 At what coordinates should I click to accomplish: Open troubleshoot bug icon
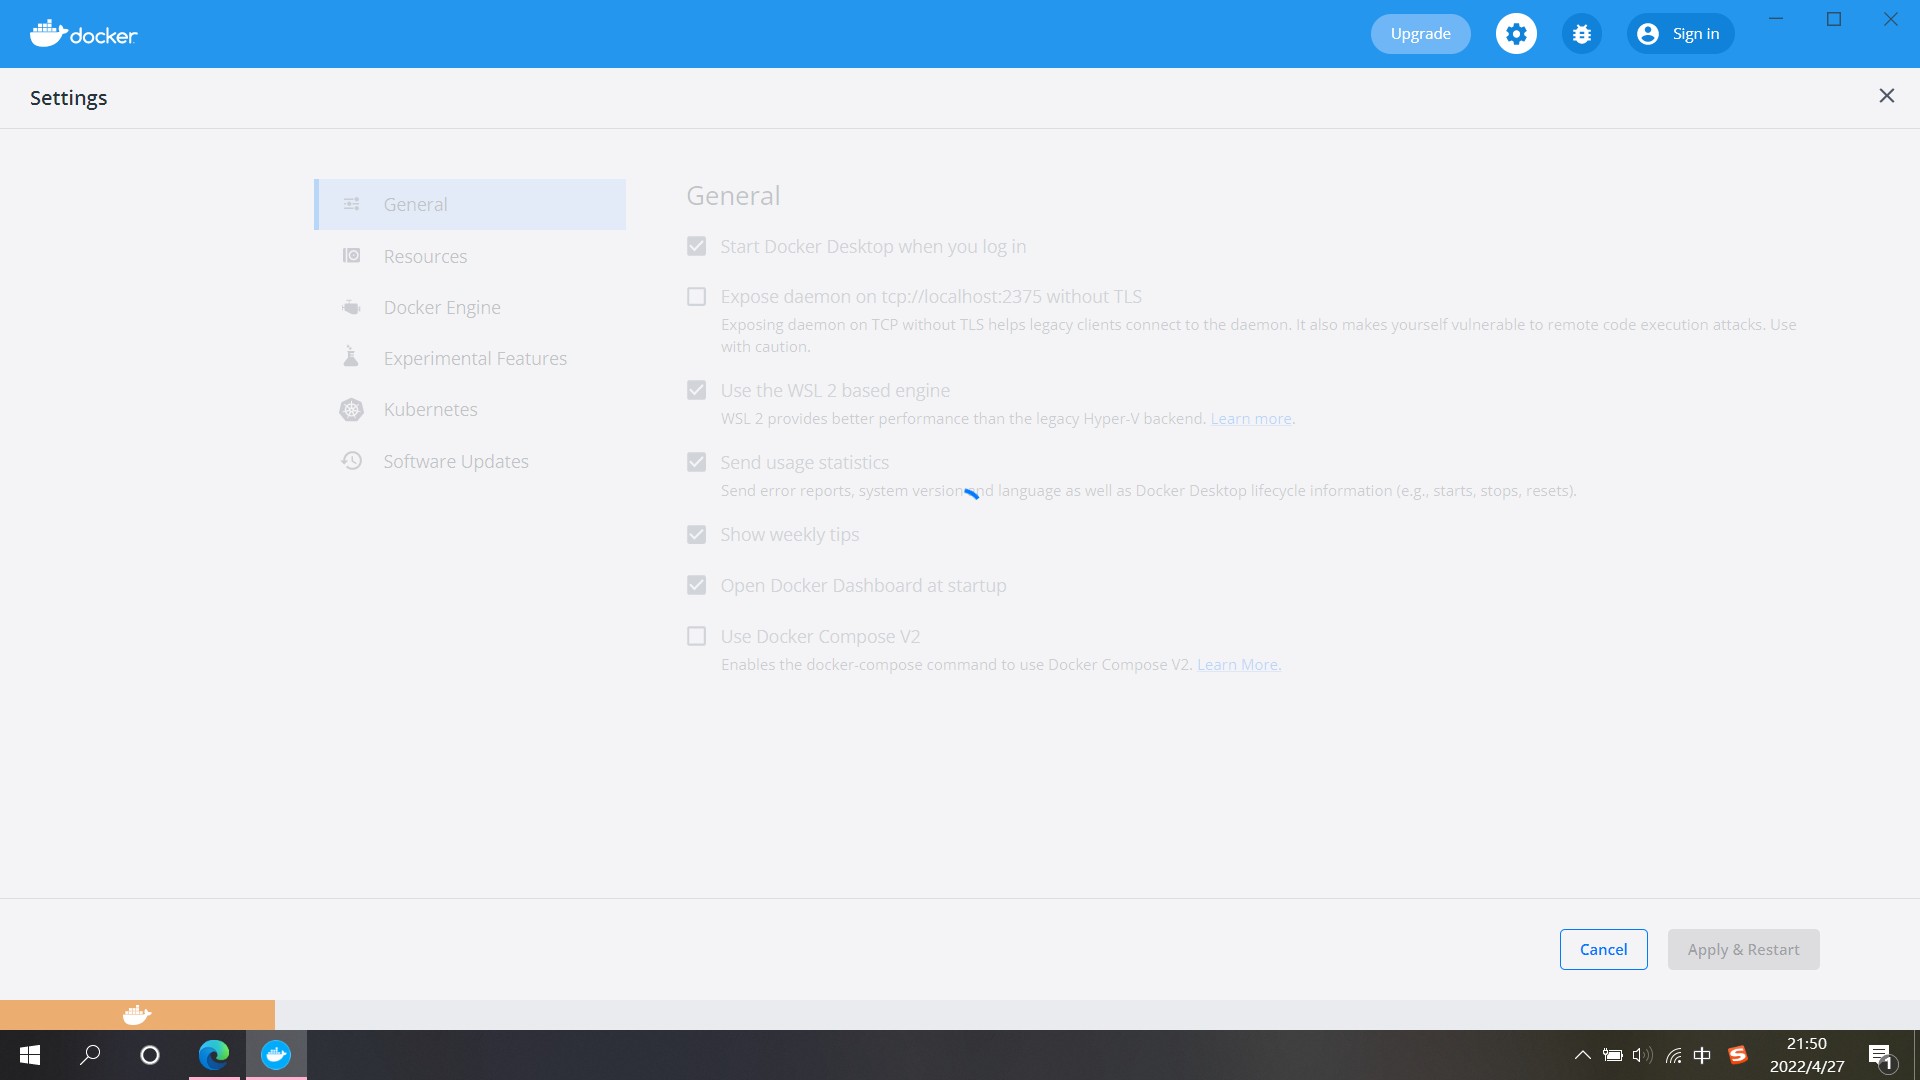[1581, 34]
